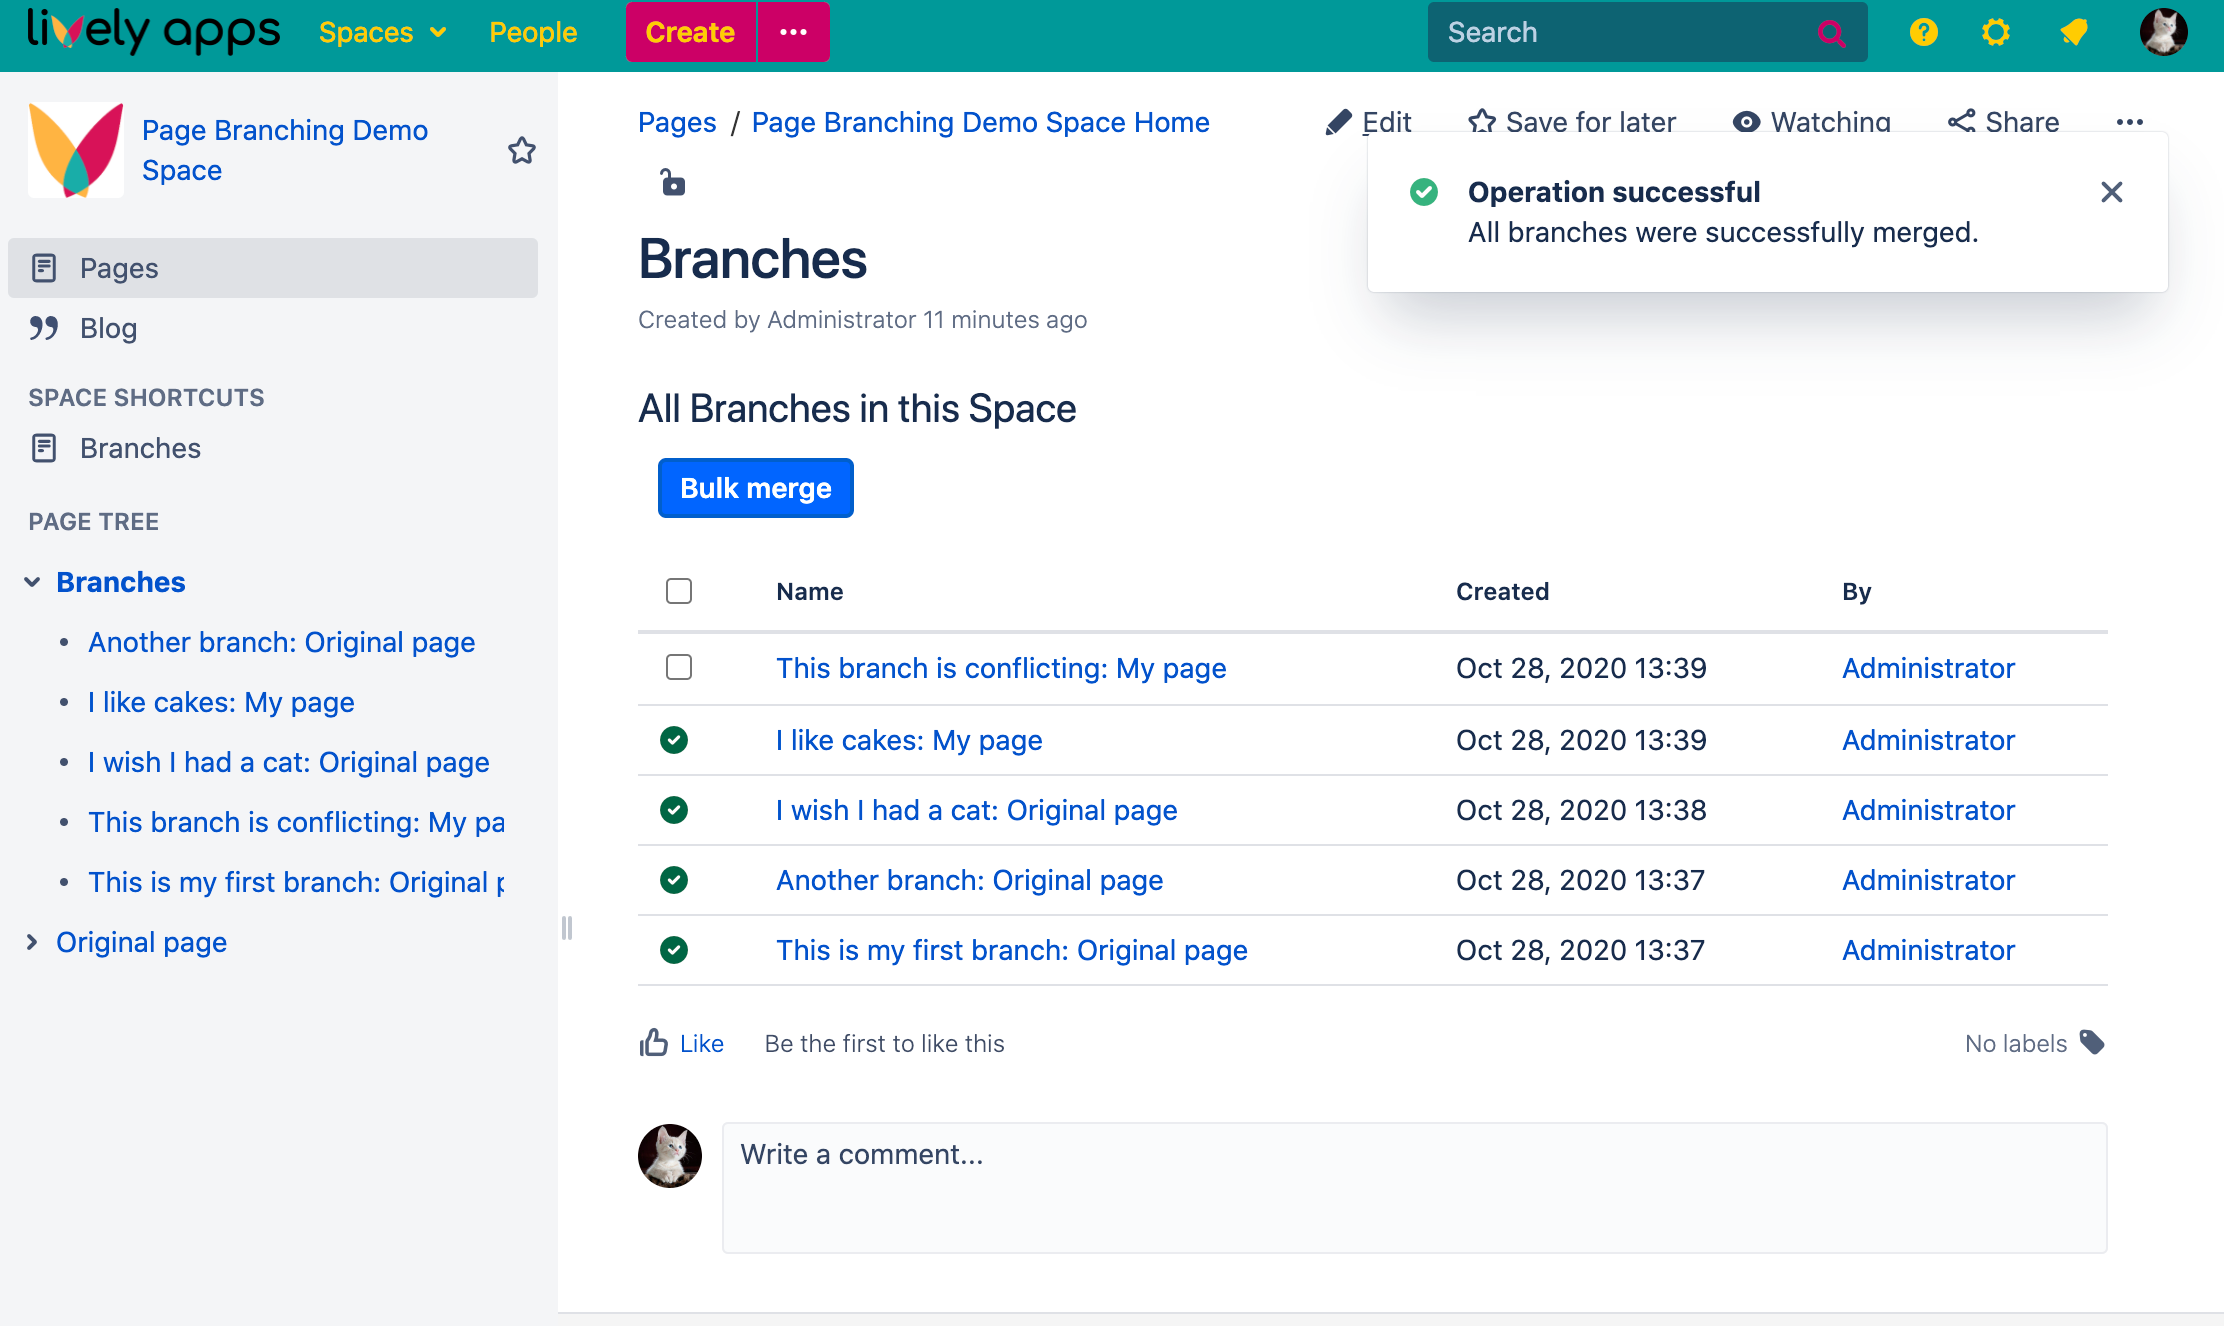This screenshot has width=2224, height=1326.
Task: Expand the Original page tree node
Action: pos(32,942)
